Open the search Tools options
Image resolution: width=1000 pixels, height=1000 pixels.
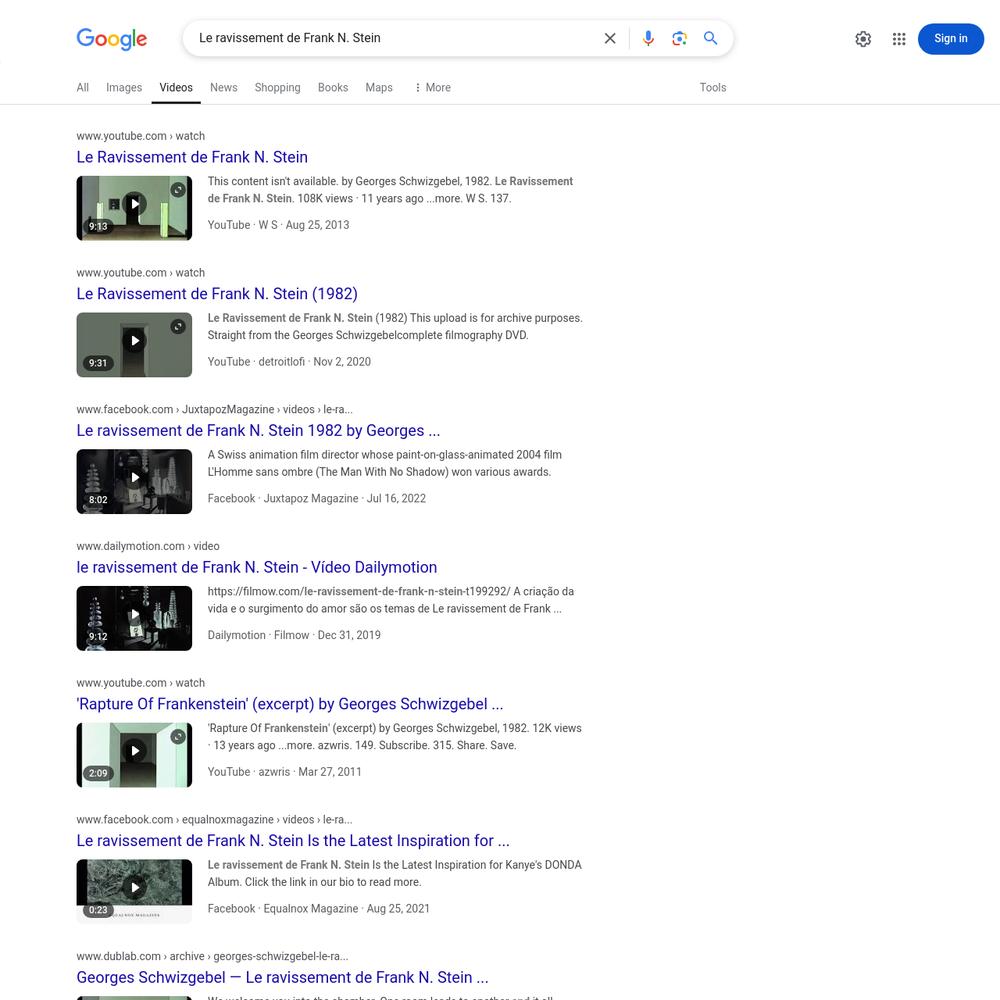pos(712,87)
